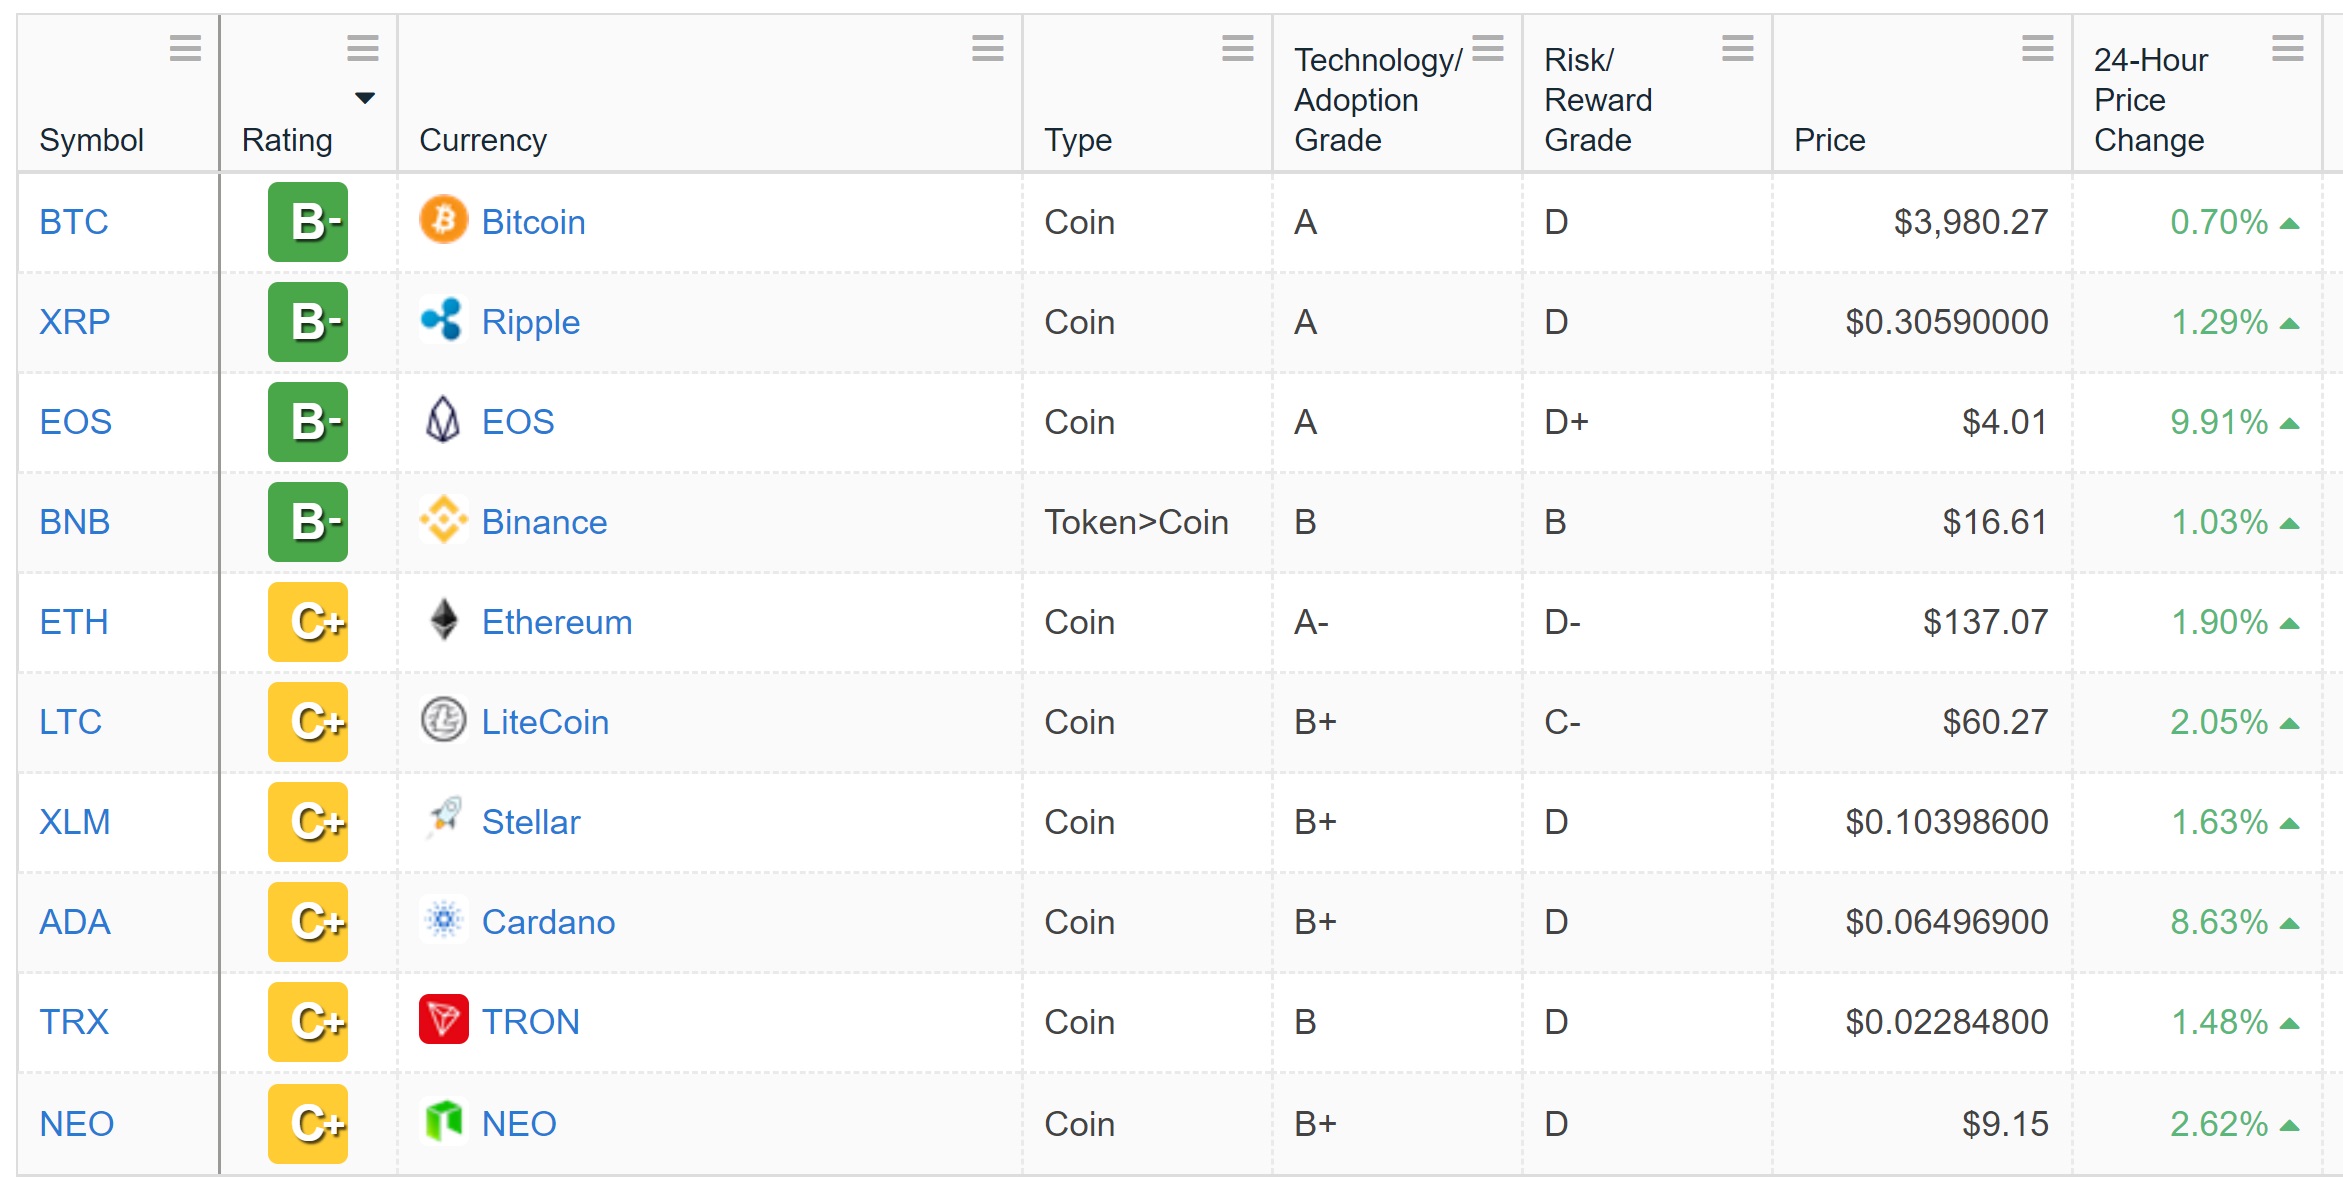This screenshot has width=2343, height=1191.
Task: Open the Symbol column menu
Action: pos(185,48)
